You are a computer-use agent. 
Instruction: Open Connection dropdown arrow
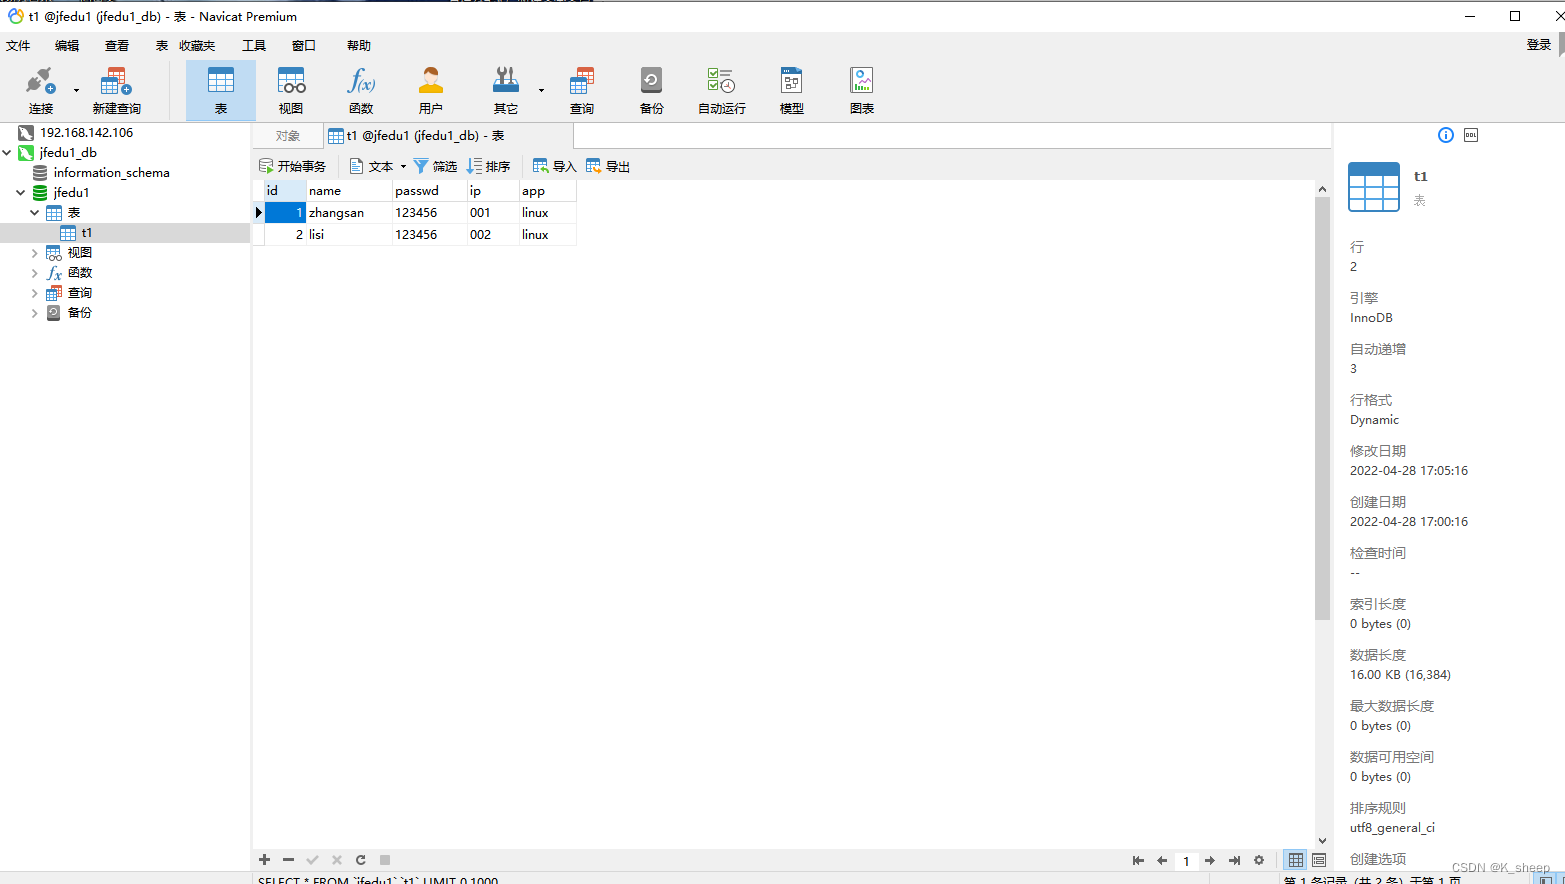point(76,90)
